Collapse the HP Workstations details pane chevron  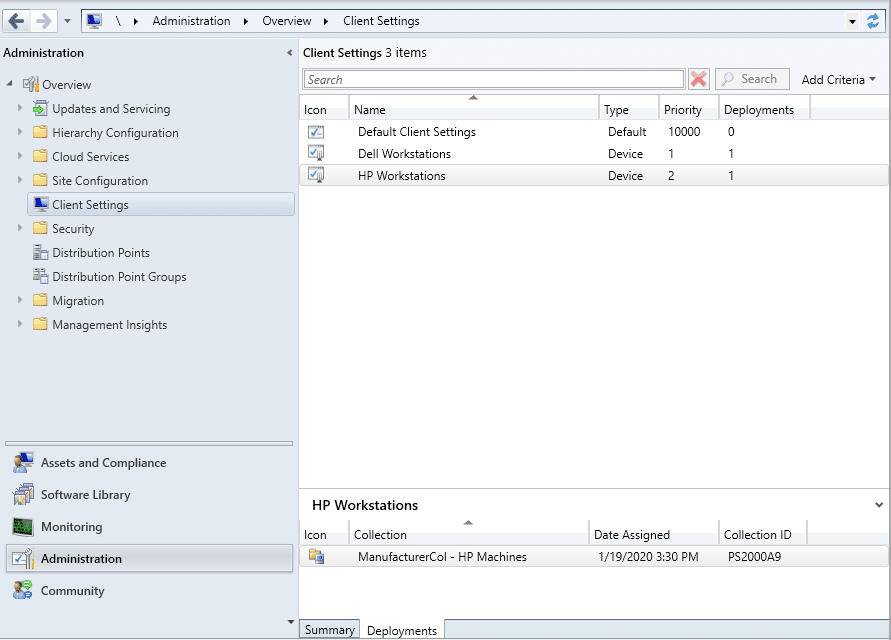878,505
